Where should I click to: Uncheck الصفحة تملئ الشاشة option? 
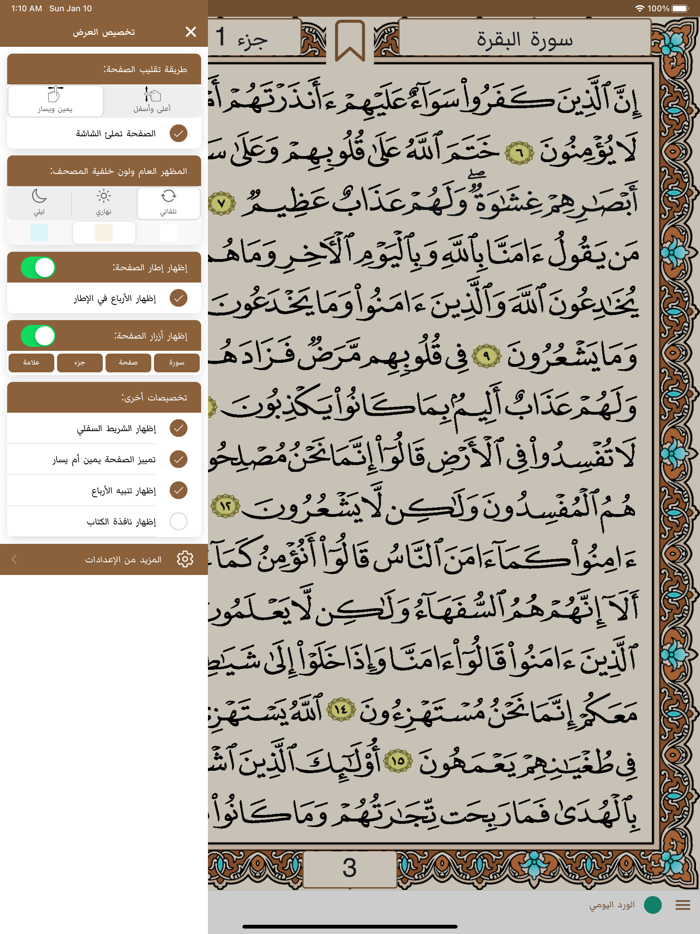pyautogui.click(x=178, y=133)
